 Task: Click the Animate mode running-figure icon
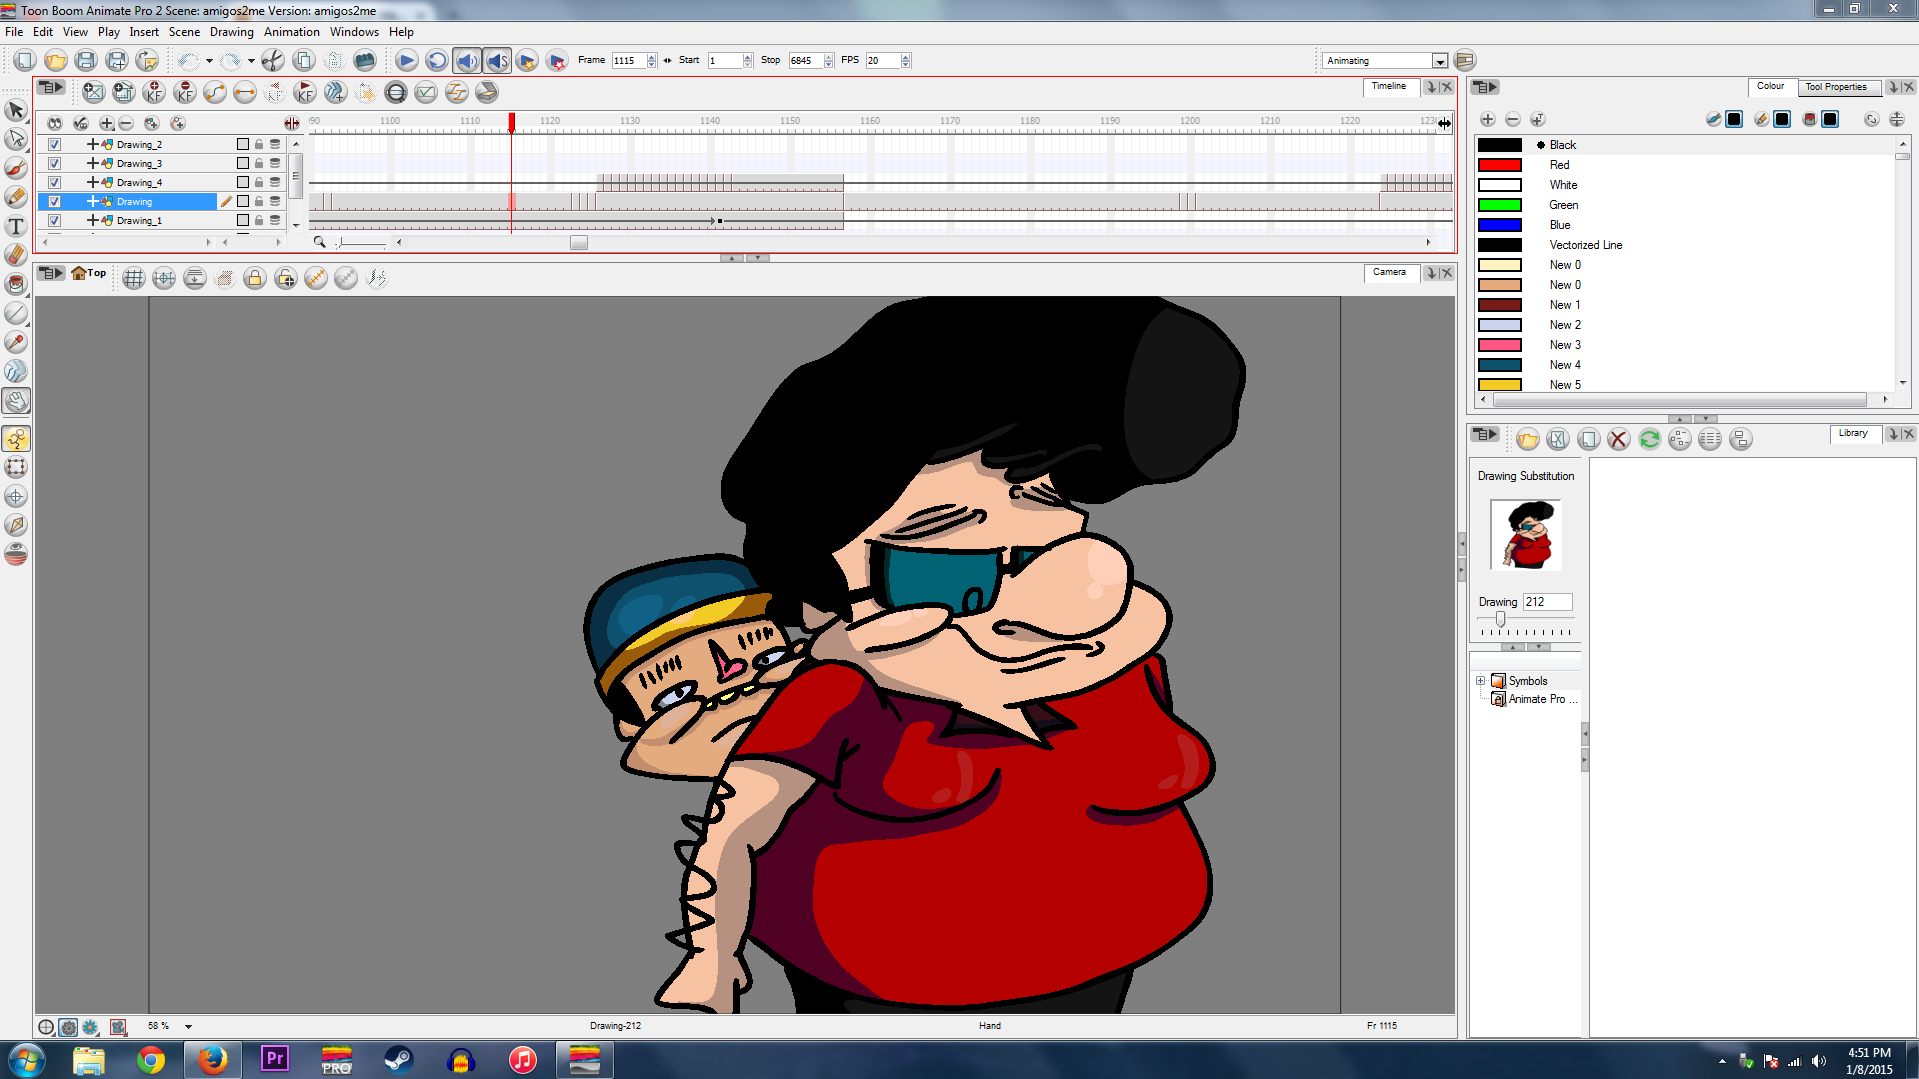pos(16,438)
